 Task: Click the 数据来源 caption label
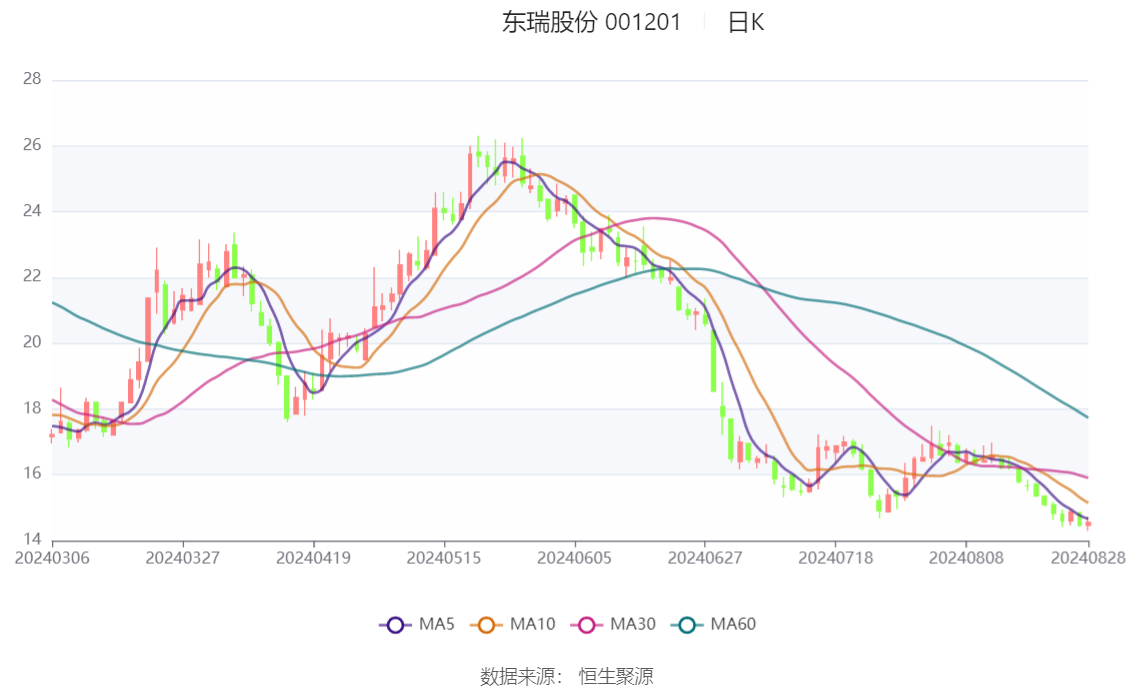pyautogui.click(x=521, y=677)
